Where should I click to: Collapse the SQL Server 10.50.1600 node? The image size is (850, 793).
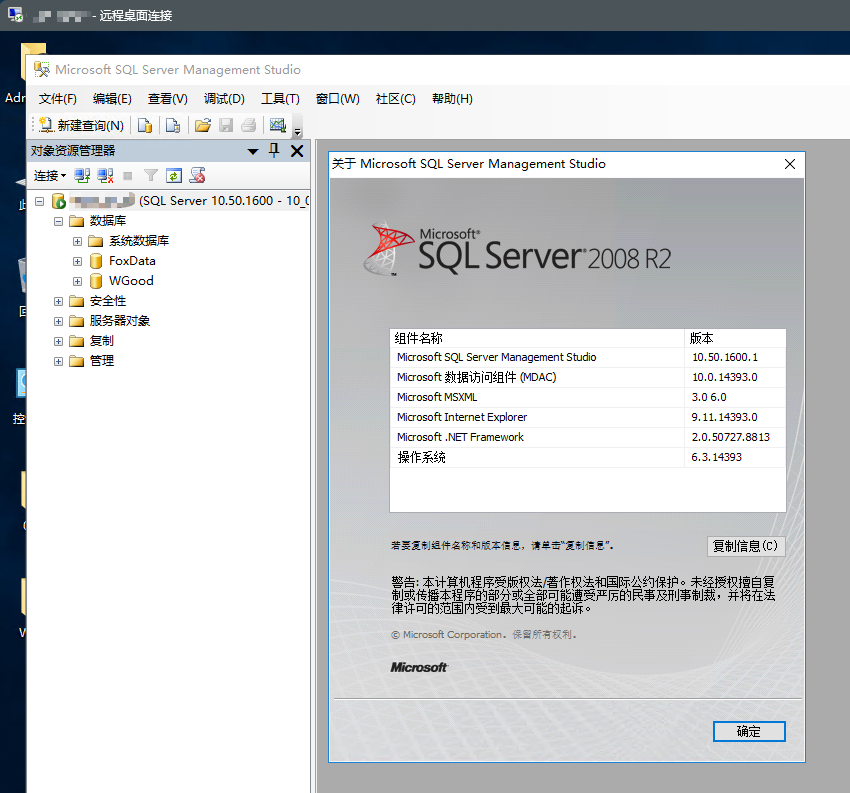[39, 201]
